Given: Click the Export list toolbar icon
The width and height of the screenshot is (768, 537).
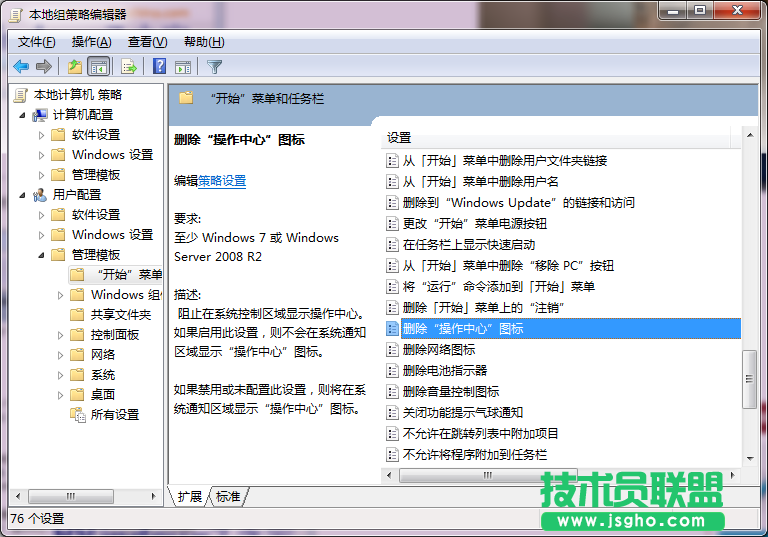Looking at the screenshot, I should [129, 66].
